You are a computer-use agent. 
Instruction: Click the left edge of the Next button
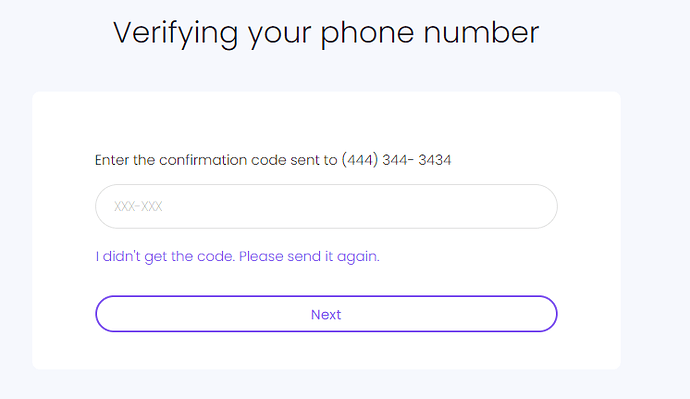[x=102, y=314]
